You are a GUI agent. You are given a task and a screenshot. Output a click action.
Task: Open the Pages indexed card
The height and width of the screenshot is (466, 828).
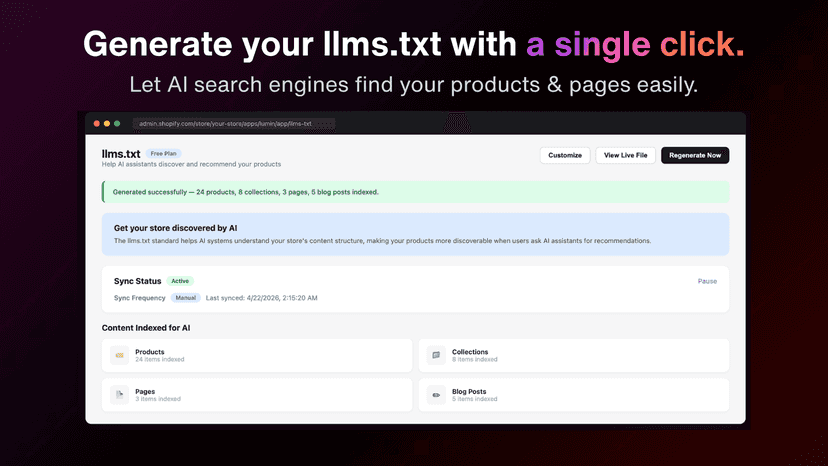(257, 395)
